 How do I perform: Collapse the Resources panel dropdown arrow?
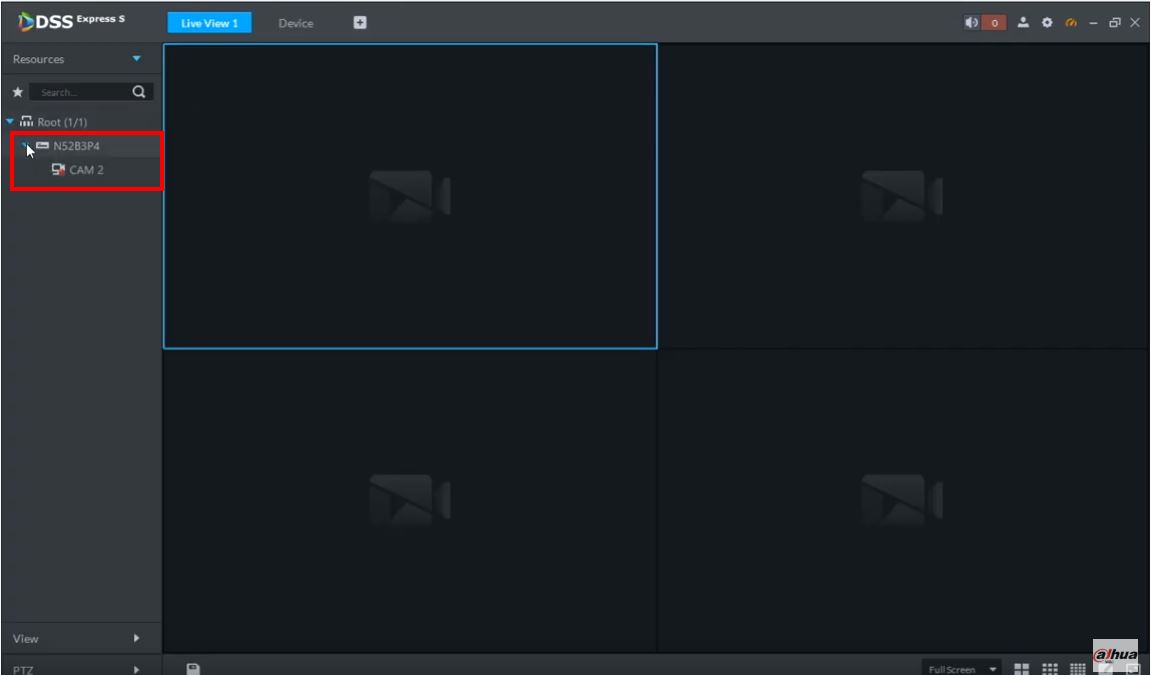137,59
